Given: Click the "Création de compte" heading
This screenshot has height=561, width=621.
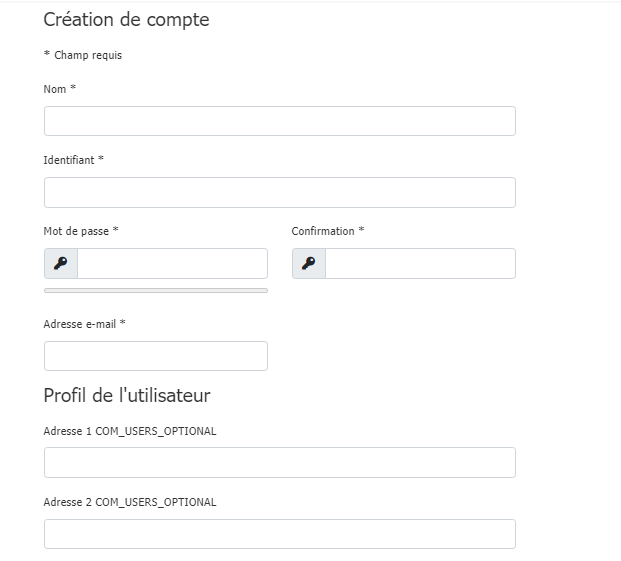Looking at the screenshot, I should [x=126, y=19].
